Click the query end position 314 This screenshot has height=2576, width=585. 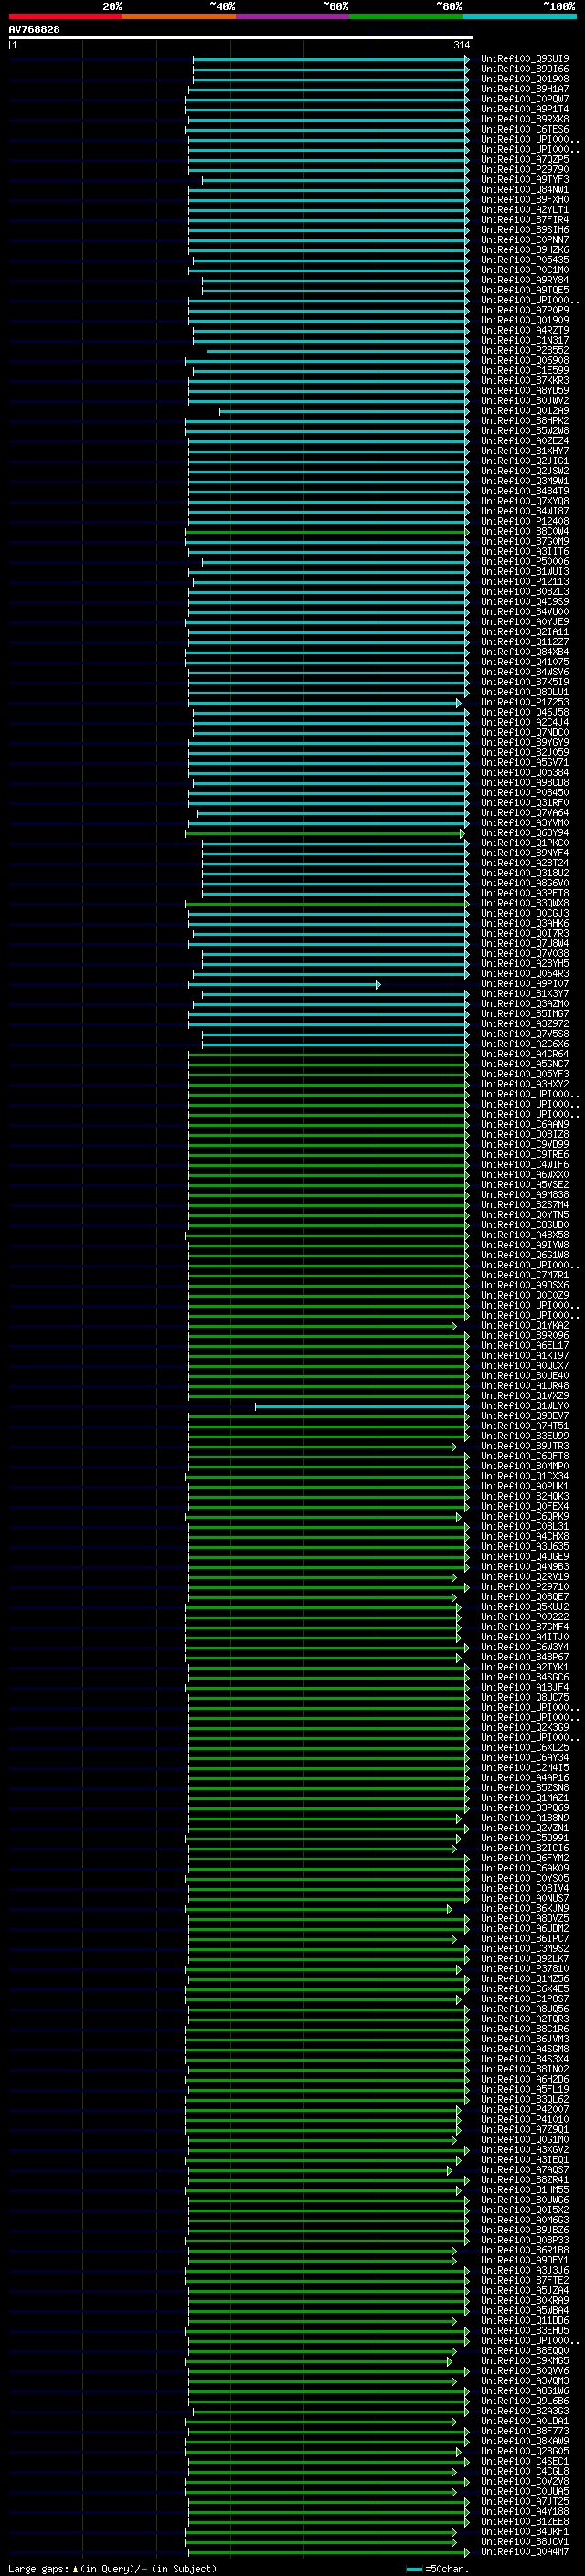[461, 45]
